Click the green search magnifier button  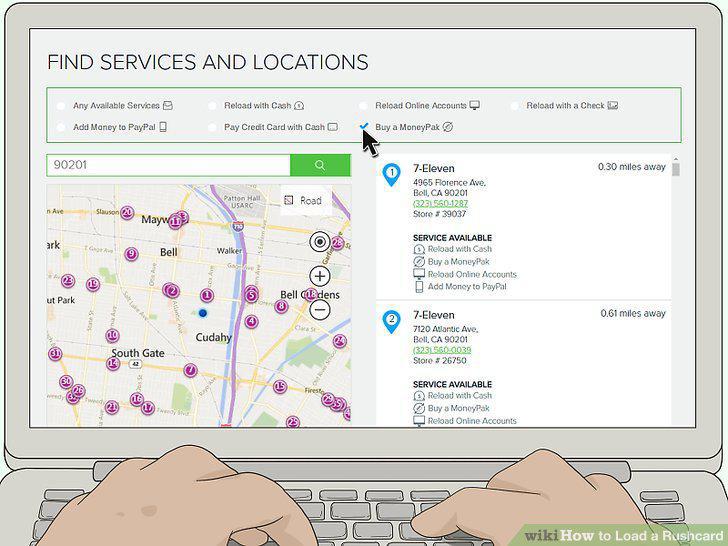click(320, 165)
